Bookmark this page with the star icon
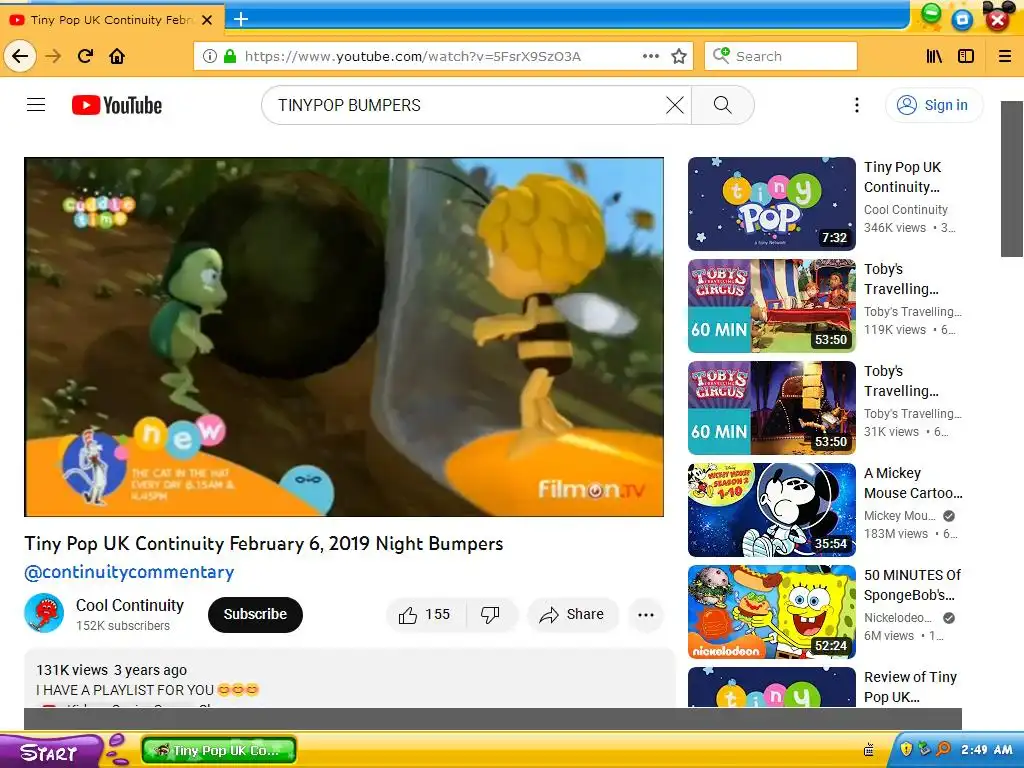The height and width of the screenshot is (768, 1024). coord(679,56)
